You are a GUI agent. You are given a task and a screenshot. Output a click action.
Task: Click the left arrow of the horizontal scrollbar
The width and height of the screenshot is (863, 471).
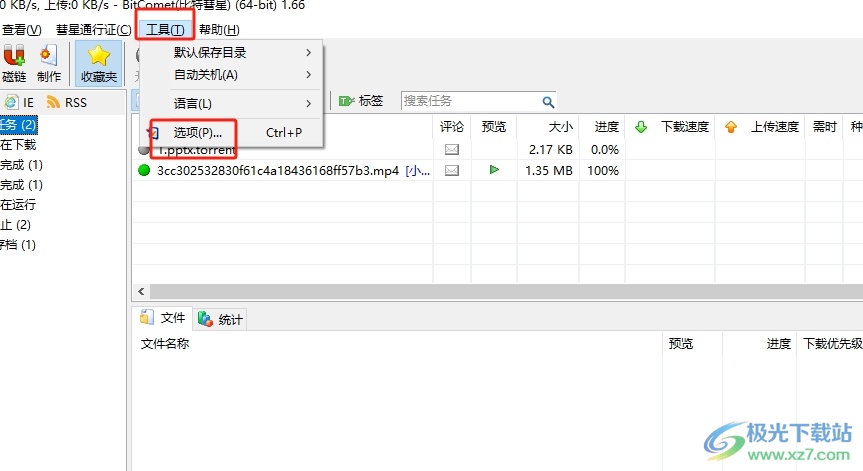141,292
